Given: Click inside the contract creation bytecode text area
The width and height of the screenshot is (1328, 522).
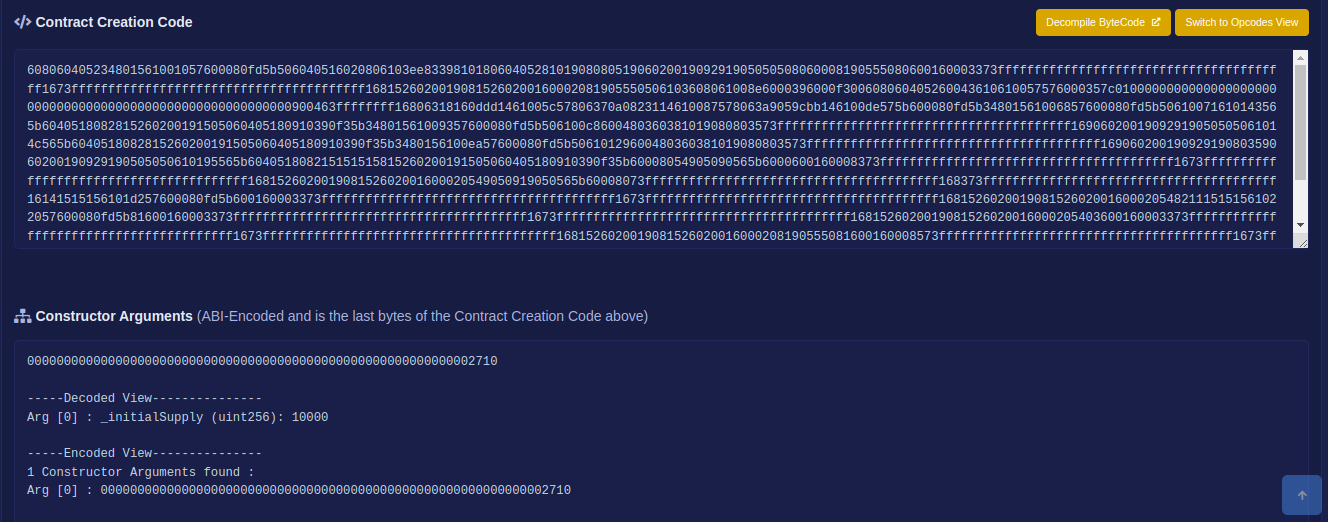Looking at the screenshot, I should pos(654,149).
